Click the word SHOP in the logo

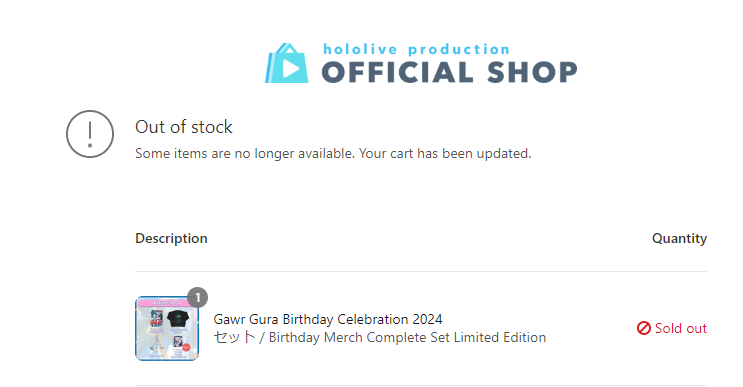tap(532, 72)
